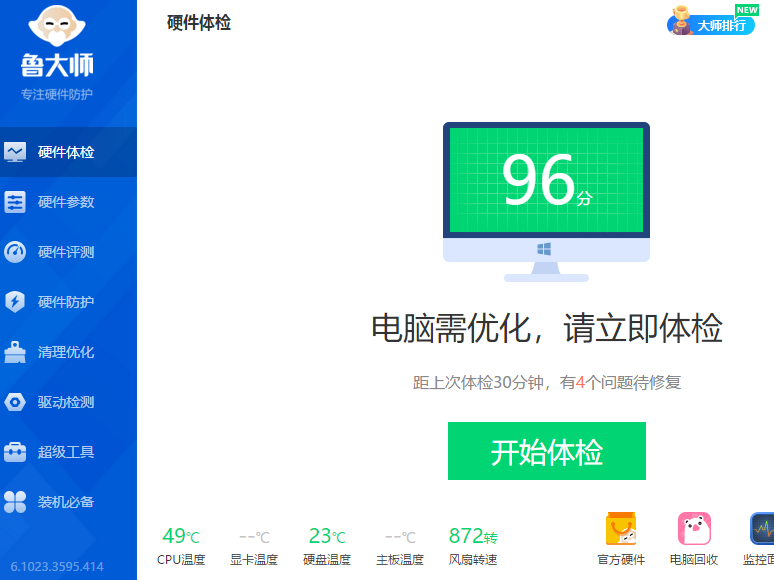Image resolution: width=774 pixels, height=580 pixels.
Task: Click the 49℃ CPU temperature reading
Action: click(181, 536)
